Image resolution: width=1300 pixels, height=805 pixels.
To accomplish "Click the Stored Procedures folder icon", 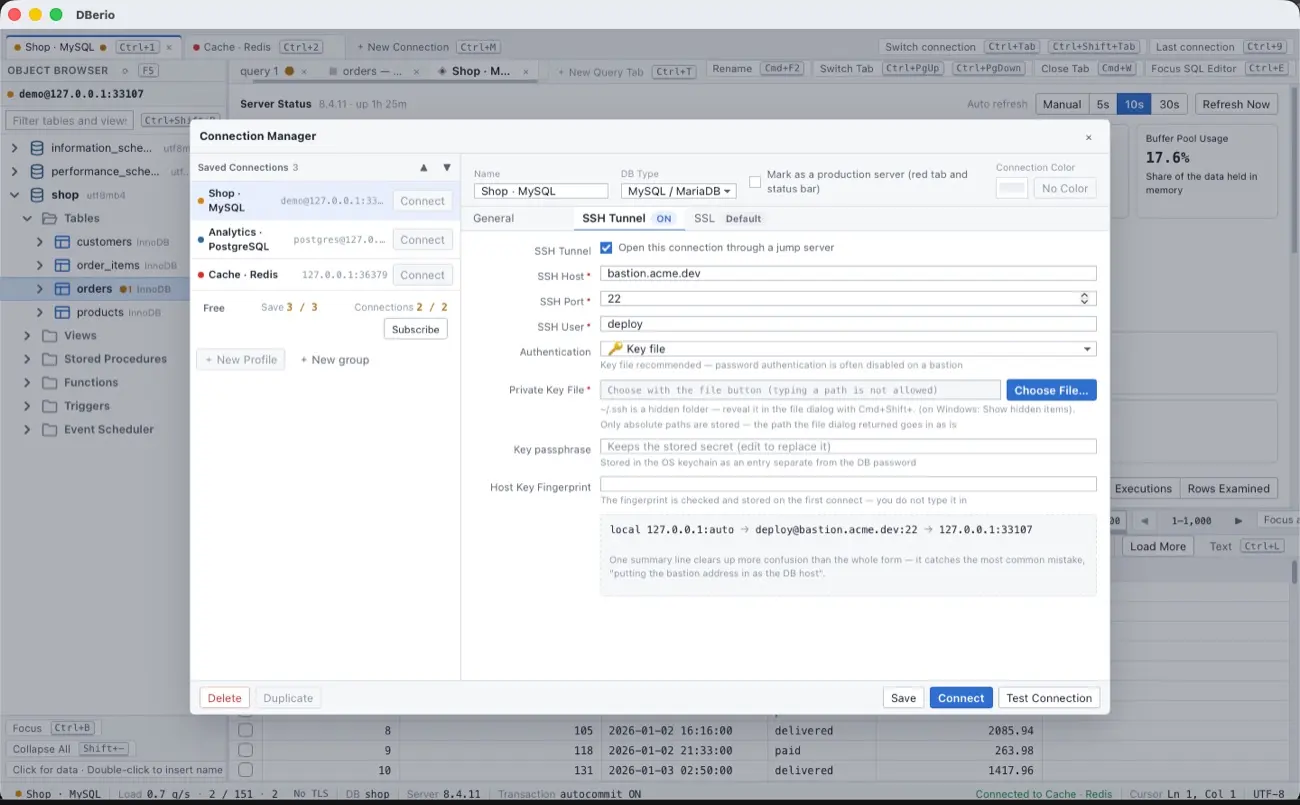I will [49, 359].
